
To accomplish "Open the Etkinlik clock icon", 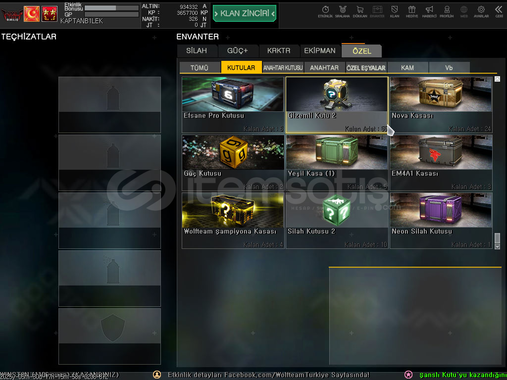I will point(325,11).
